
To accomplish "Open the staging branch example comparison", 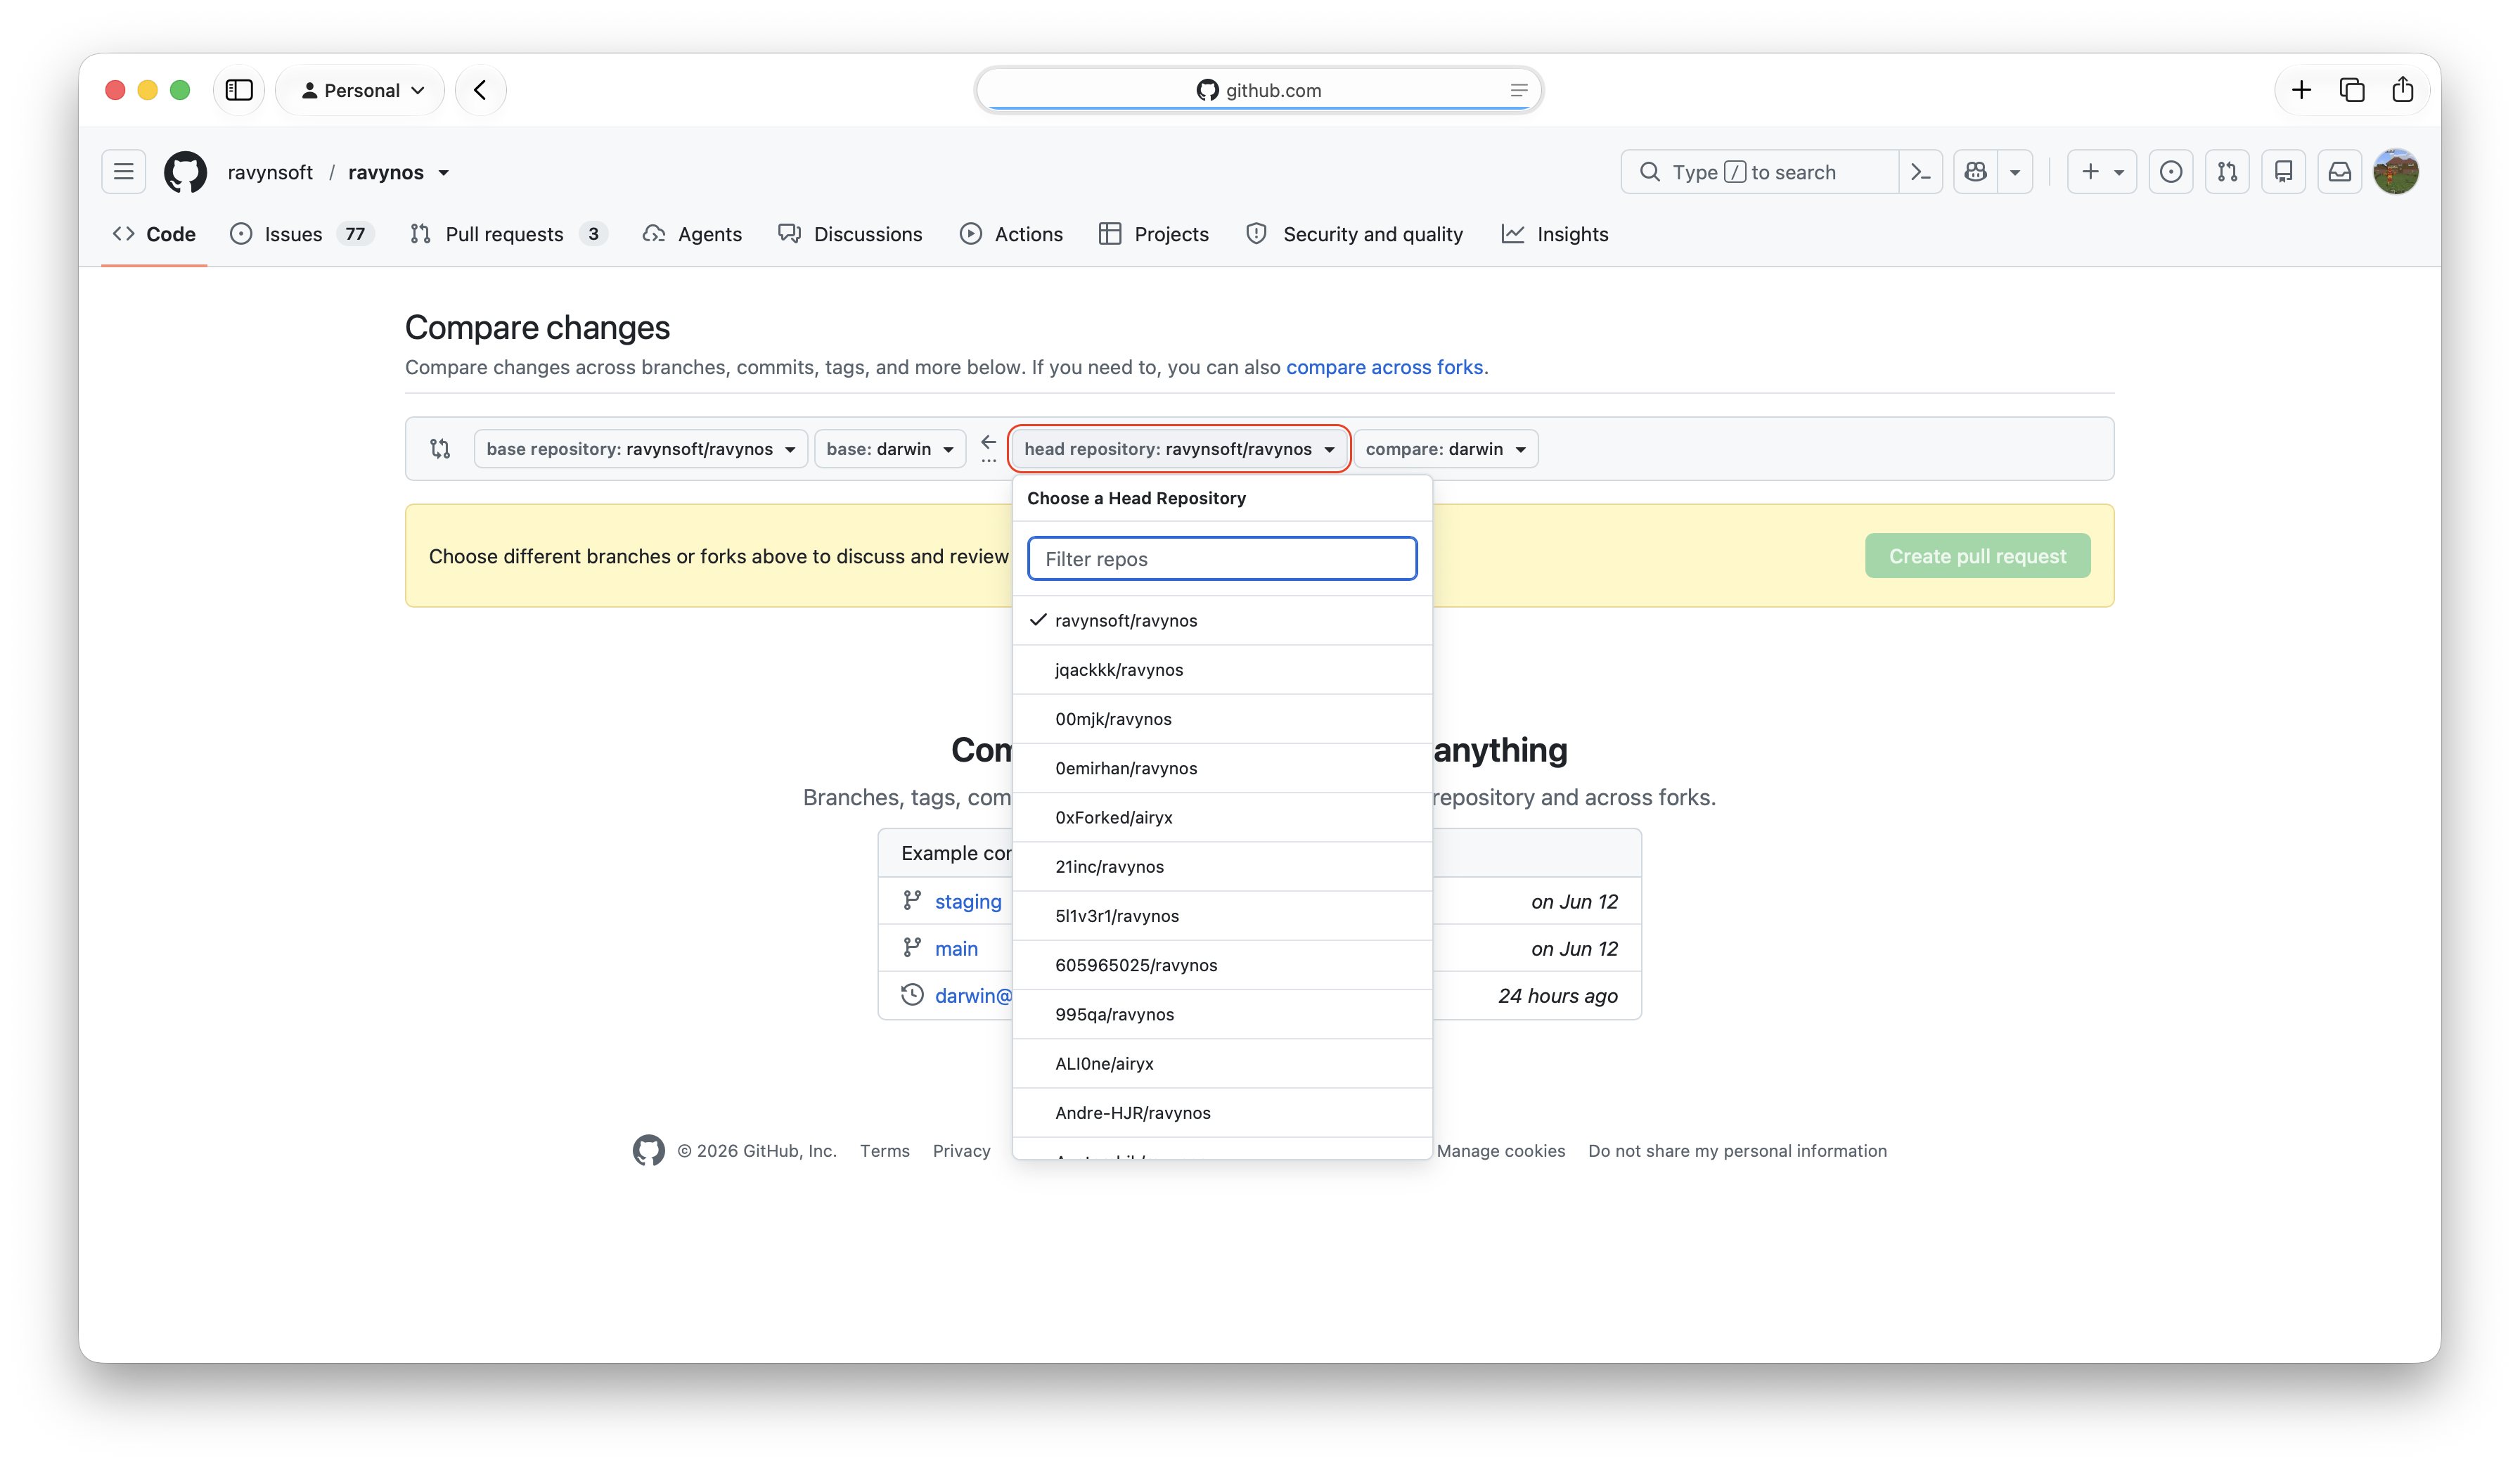I will coord(967,901).
